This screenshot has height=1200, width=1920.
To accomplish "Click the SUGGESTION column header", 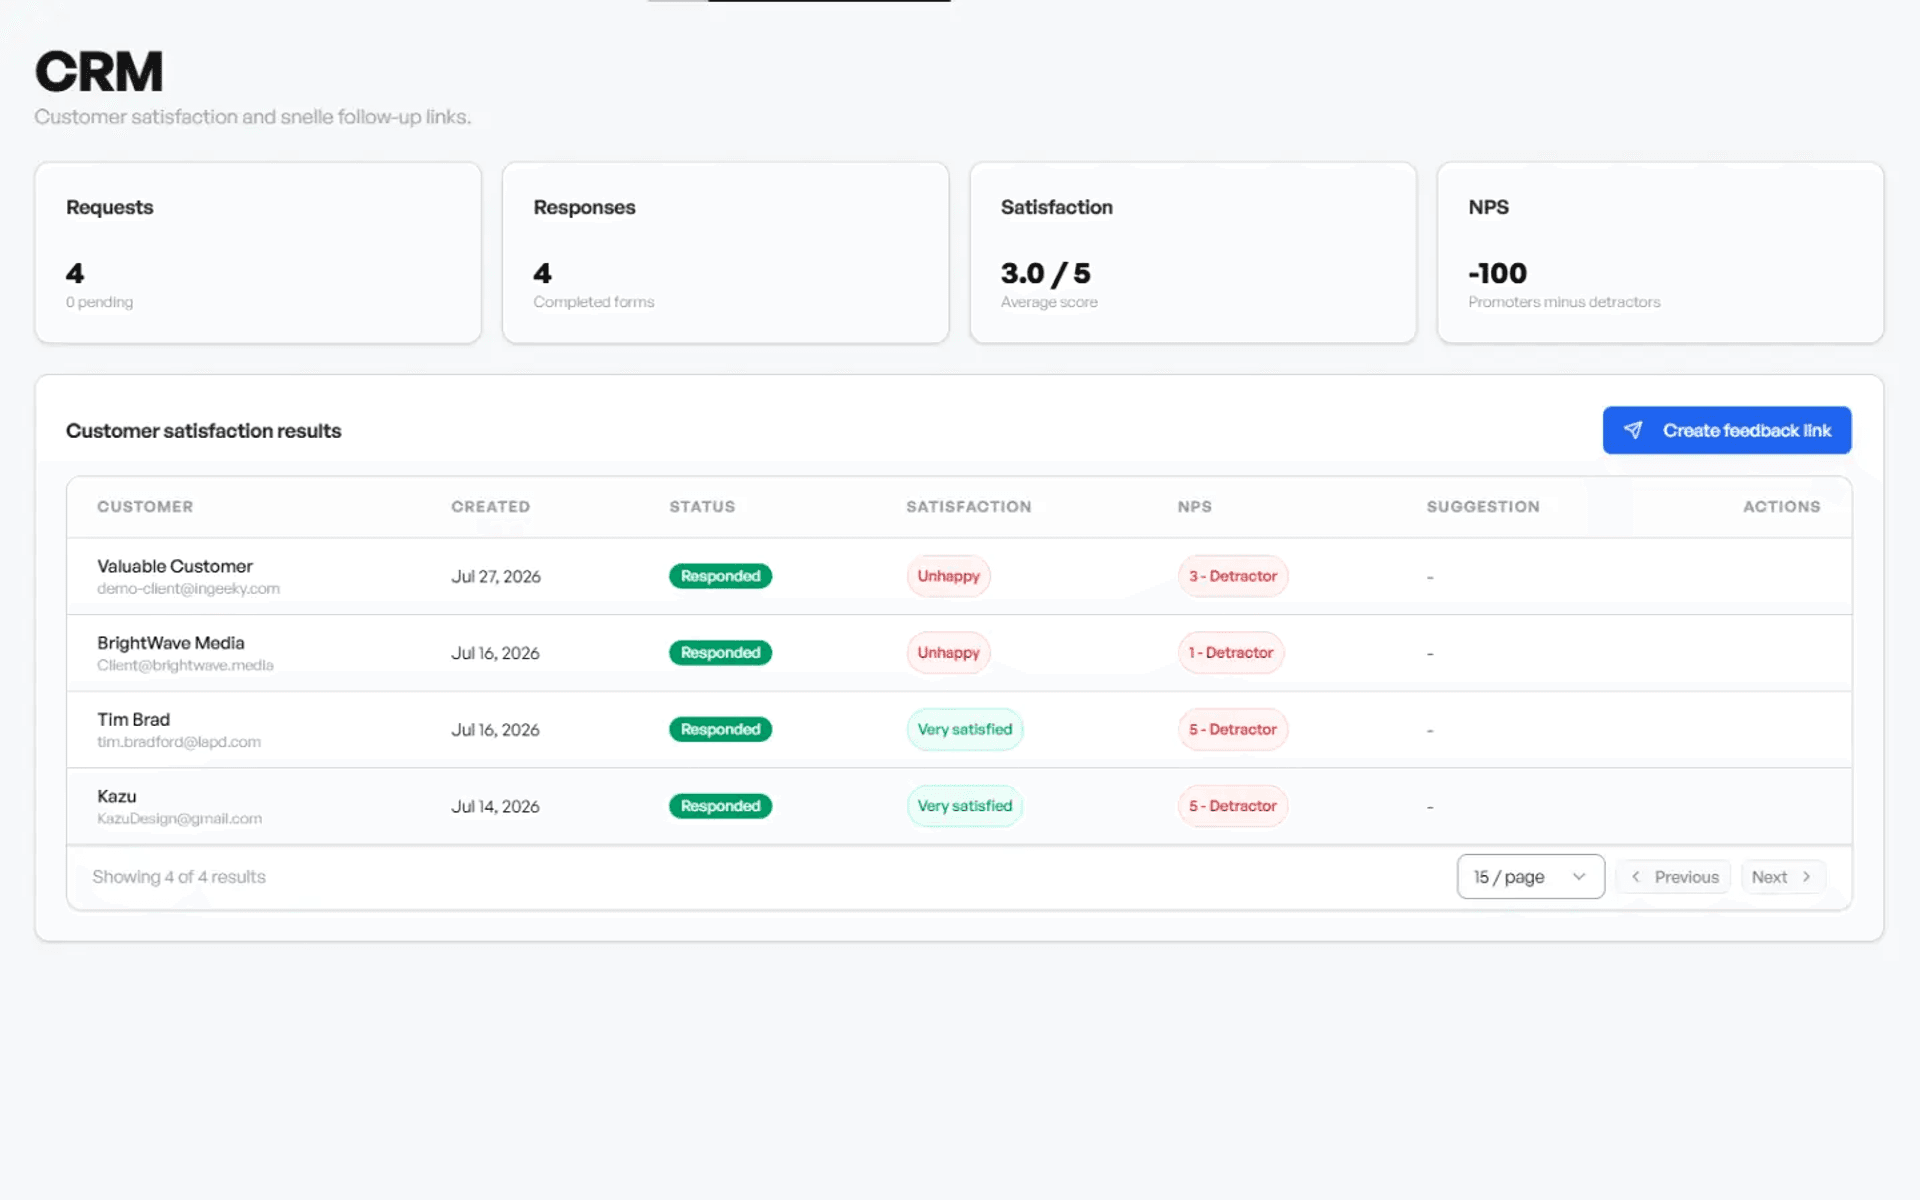I will pyautogui.click(x=1483, y=507).
